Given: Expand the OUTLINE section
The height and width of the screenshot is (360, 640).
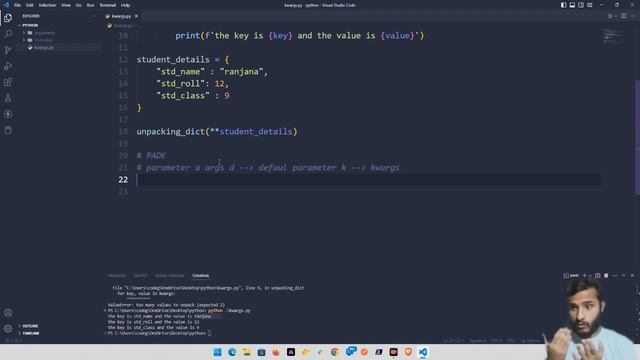Looking at the screenshot, I should tap(29, 326).
